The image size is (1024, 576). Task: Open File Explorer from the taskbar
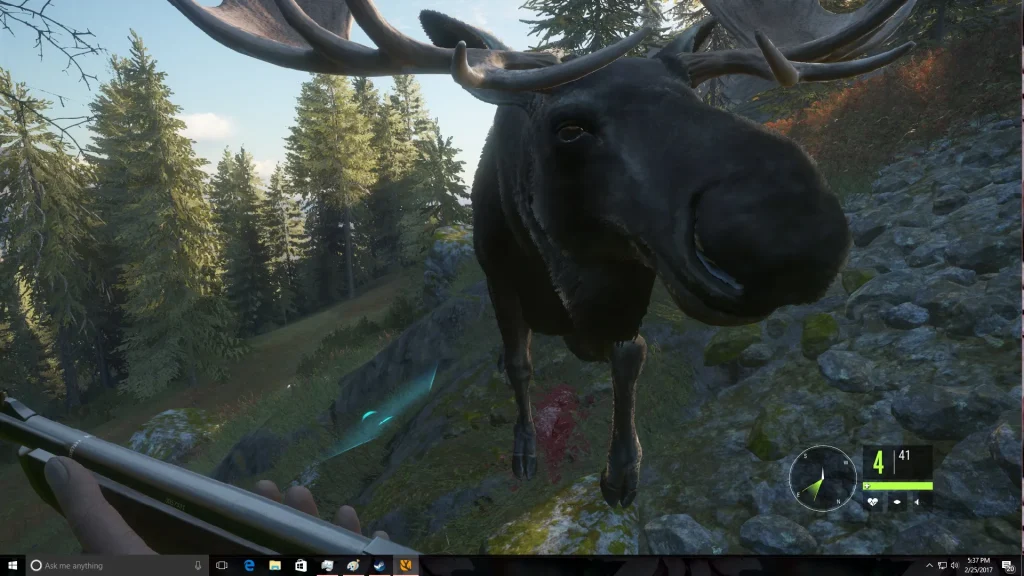coord(275,566)
